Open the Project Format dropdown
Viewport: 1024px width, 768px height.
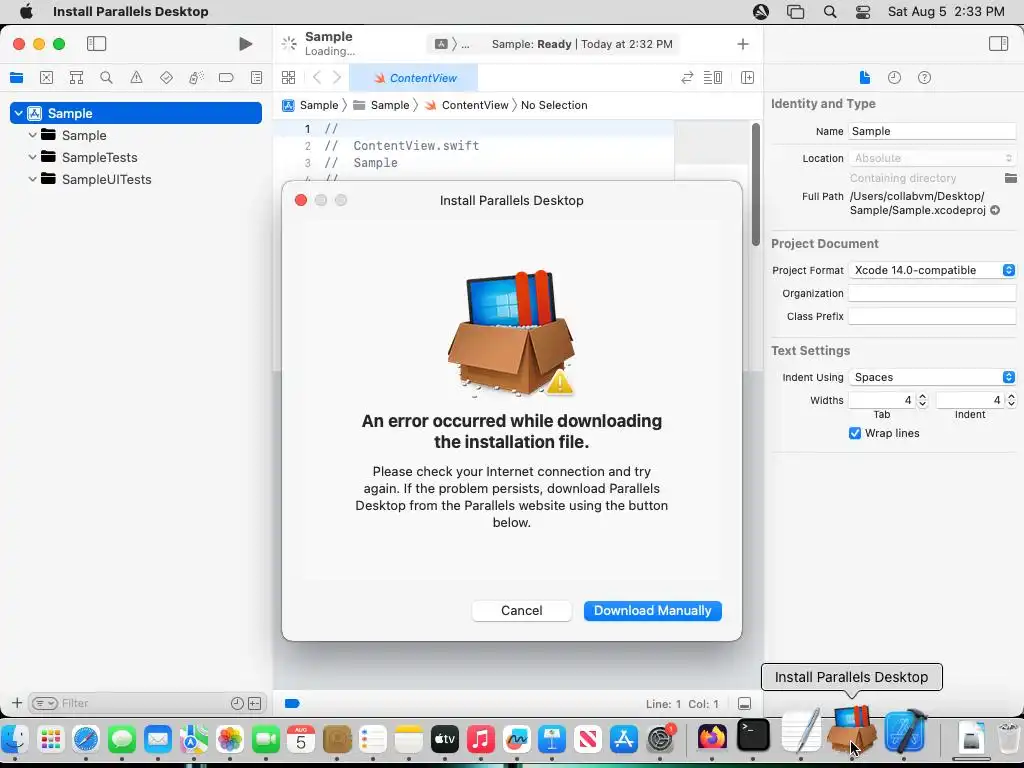(932, 270)
